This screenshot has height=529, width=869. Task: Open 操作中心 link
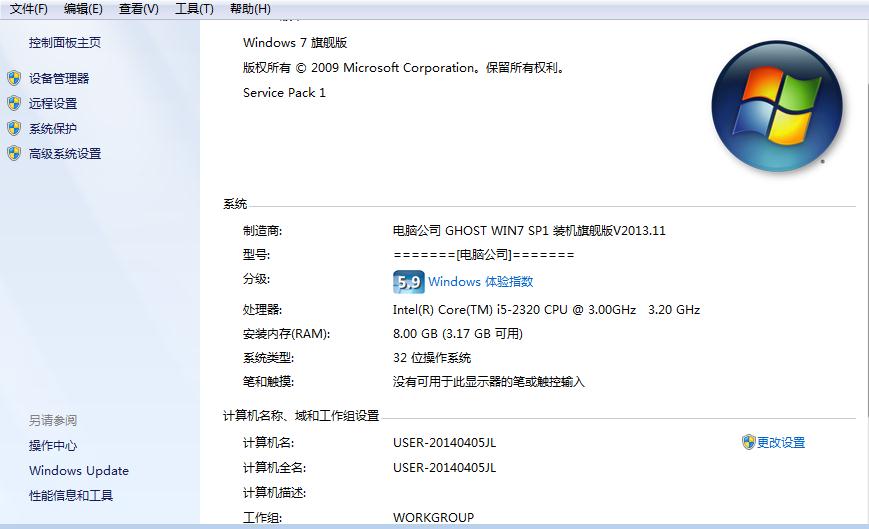pos(53,445)
